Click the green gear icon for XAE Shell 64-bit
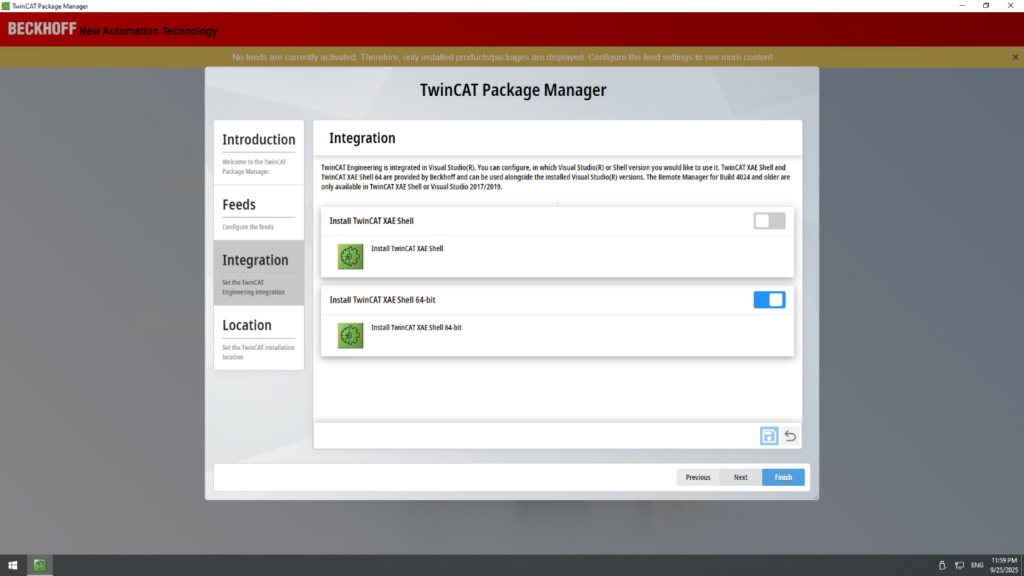1024x576 pixels. (350, 336)
